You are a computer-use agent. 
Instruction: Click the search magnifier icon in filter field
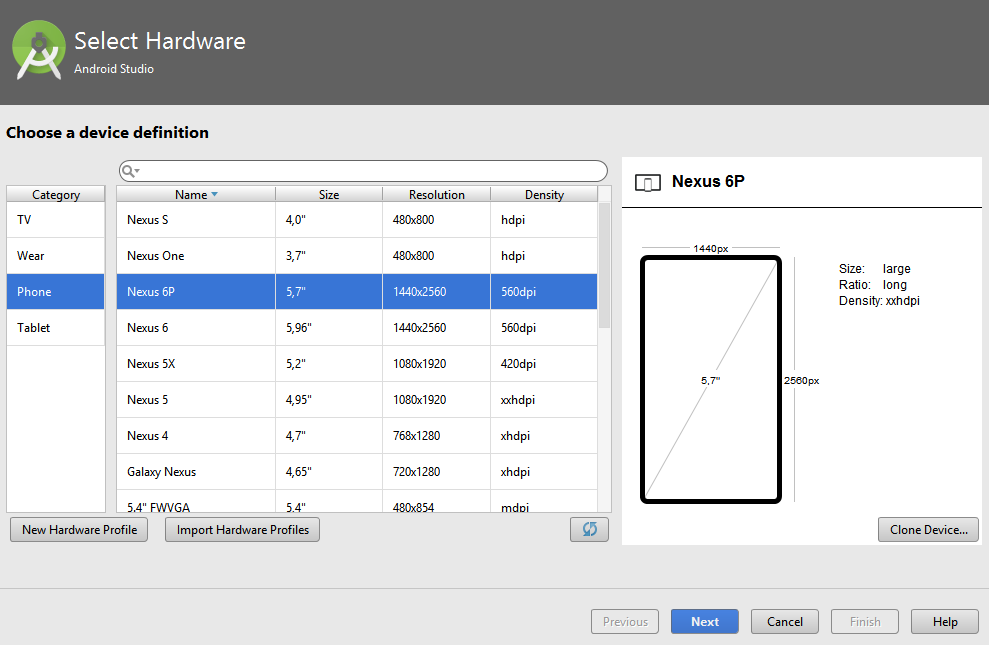[x=130, y=171]
